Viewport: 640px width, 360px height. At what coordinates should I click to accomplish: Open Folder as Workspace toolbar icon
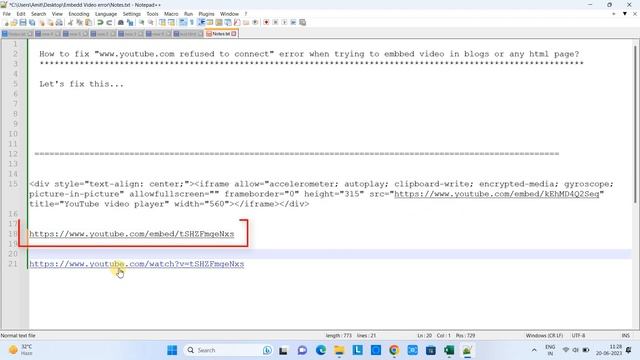pyautogui.click(x=246, y=22)
